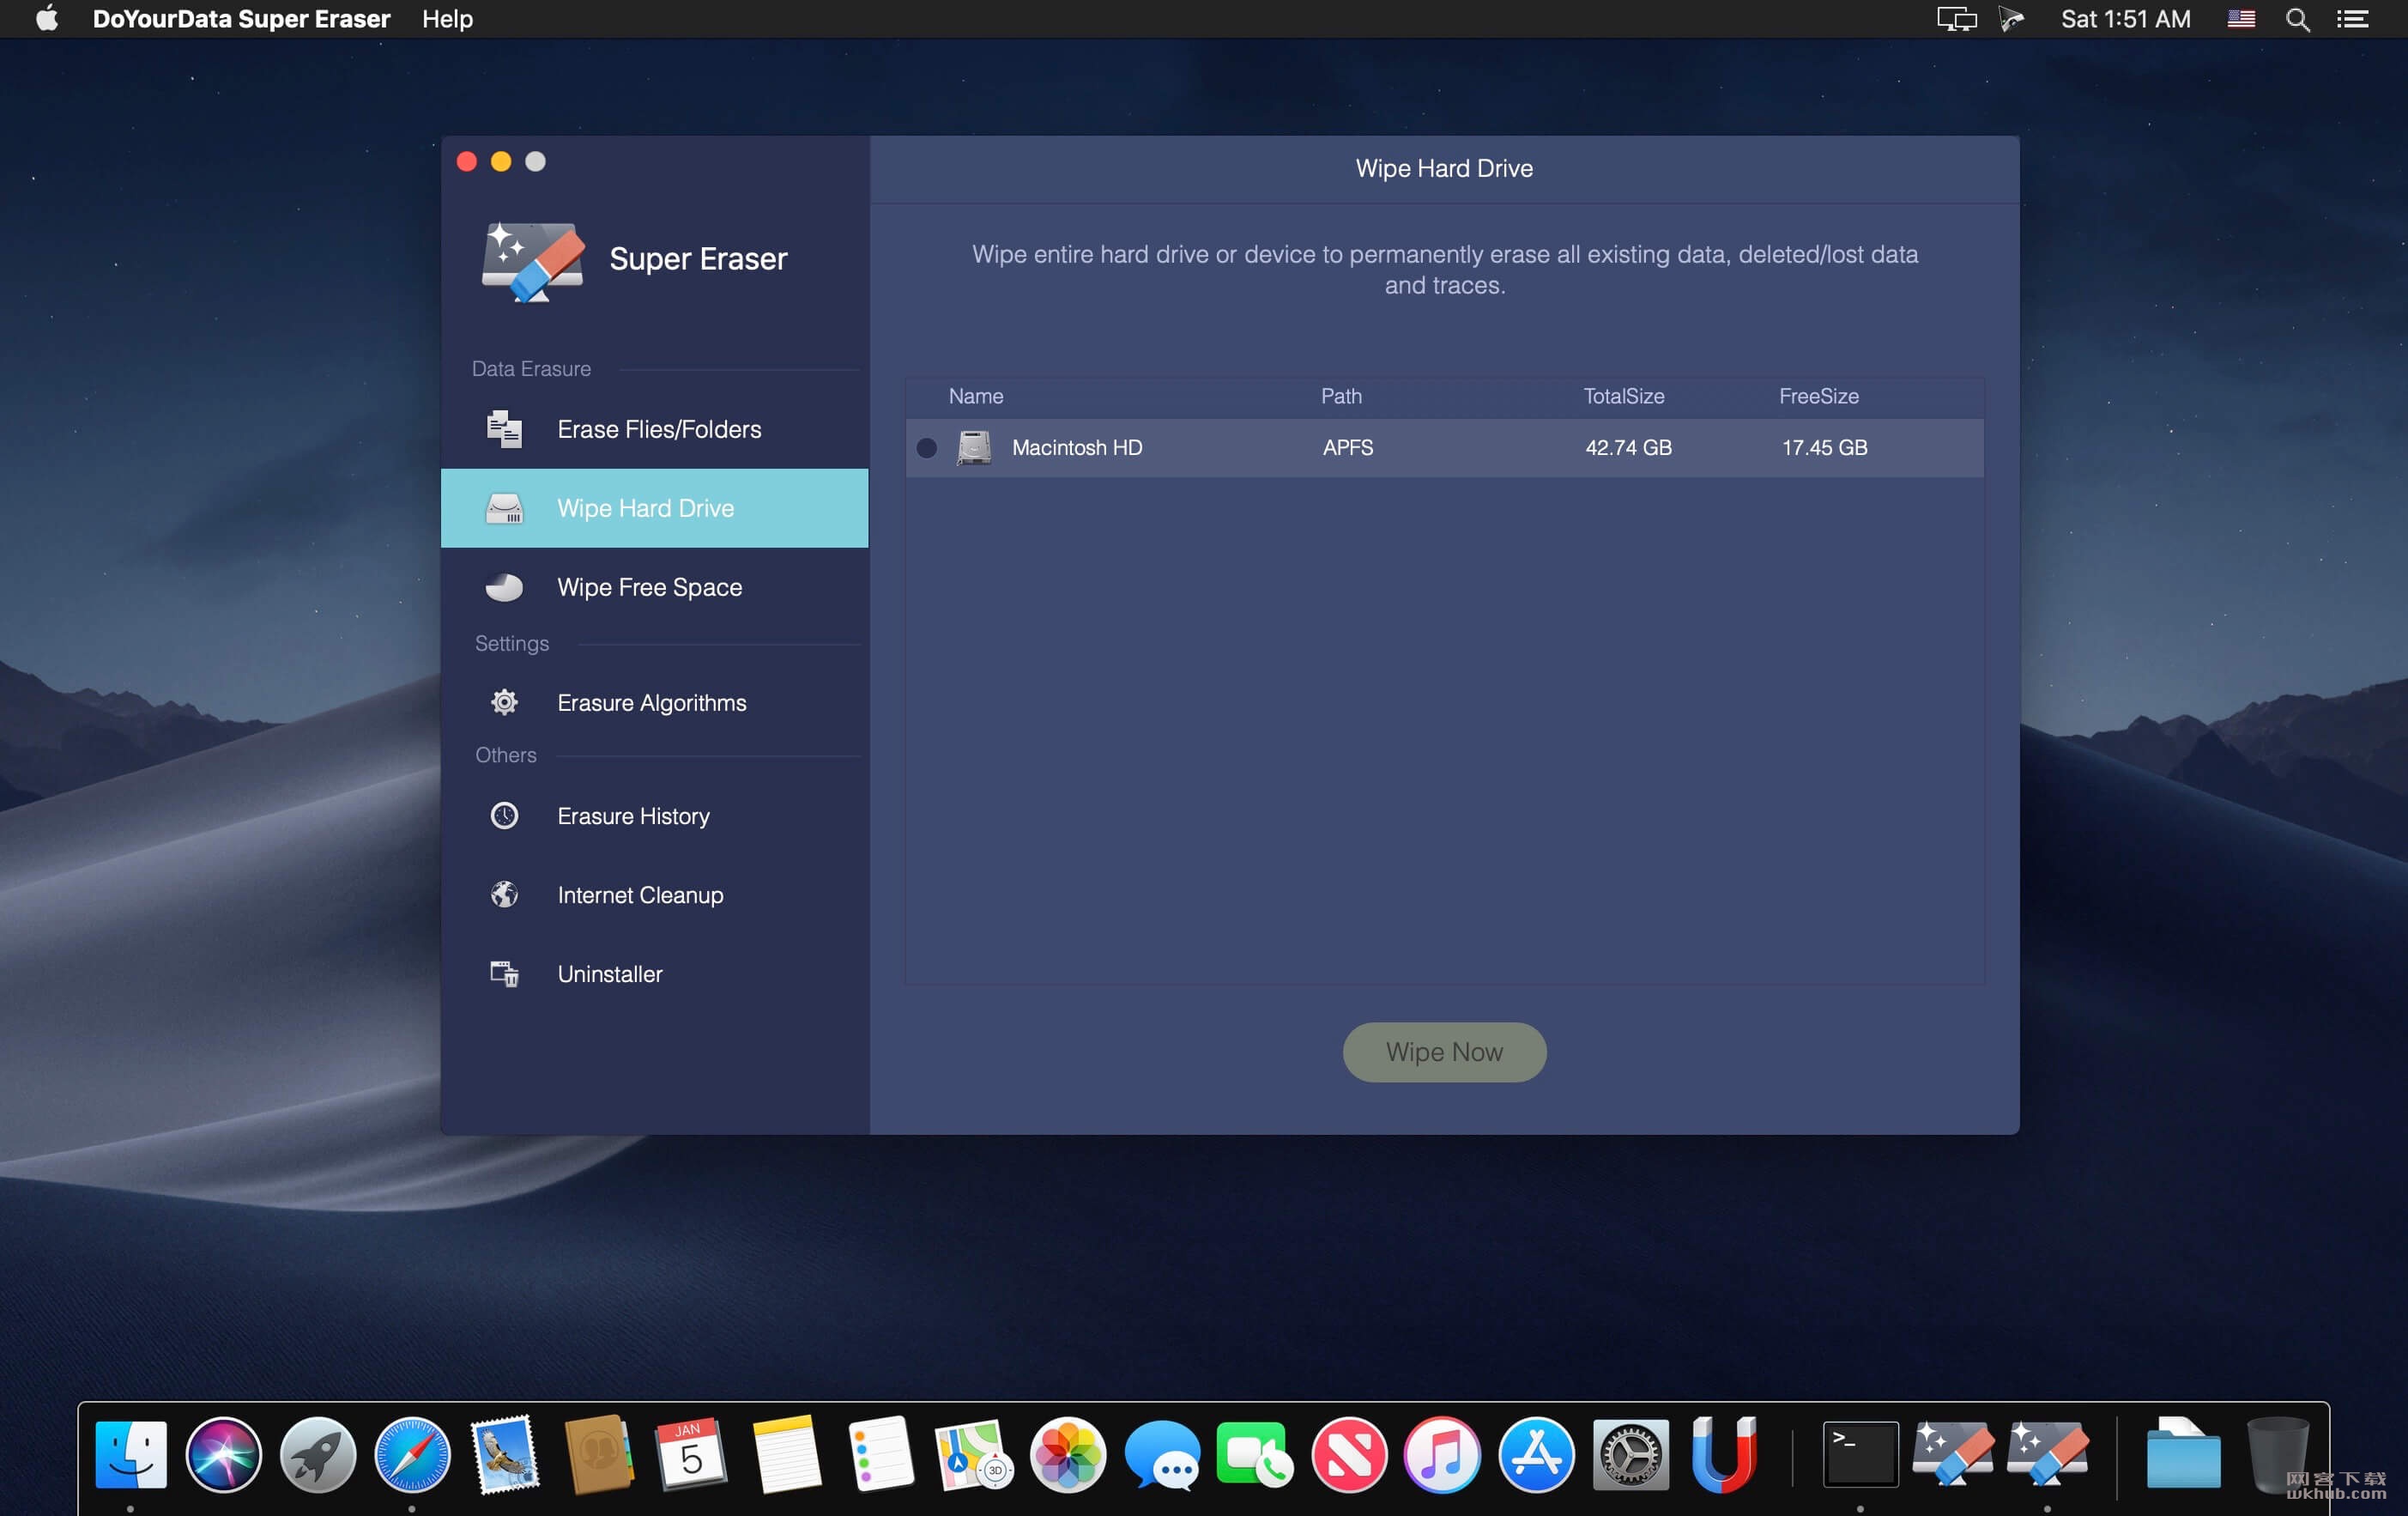Screen dimensions: 2408x1516
Task: Open the Trash in Dock
Action: tap(2277, 1453)
